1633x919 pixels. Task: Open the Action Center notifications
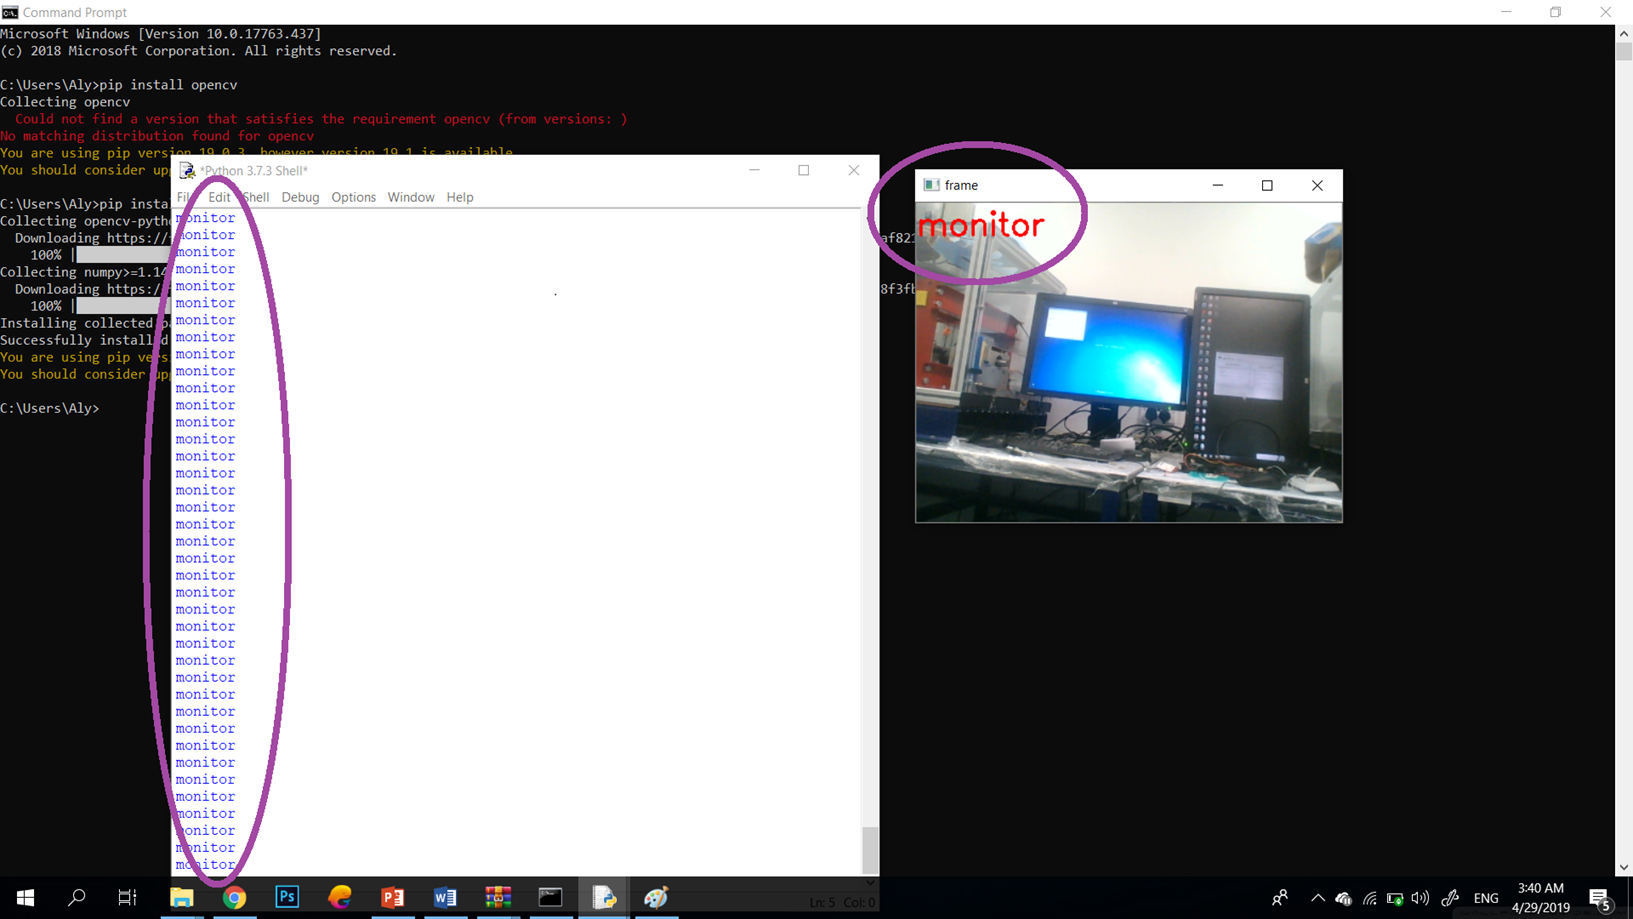(x=1599, y=898)
